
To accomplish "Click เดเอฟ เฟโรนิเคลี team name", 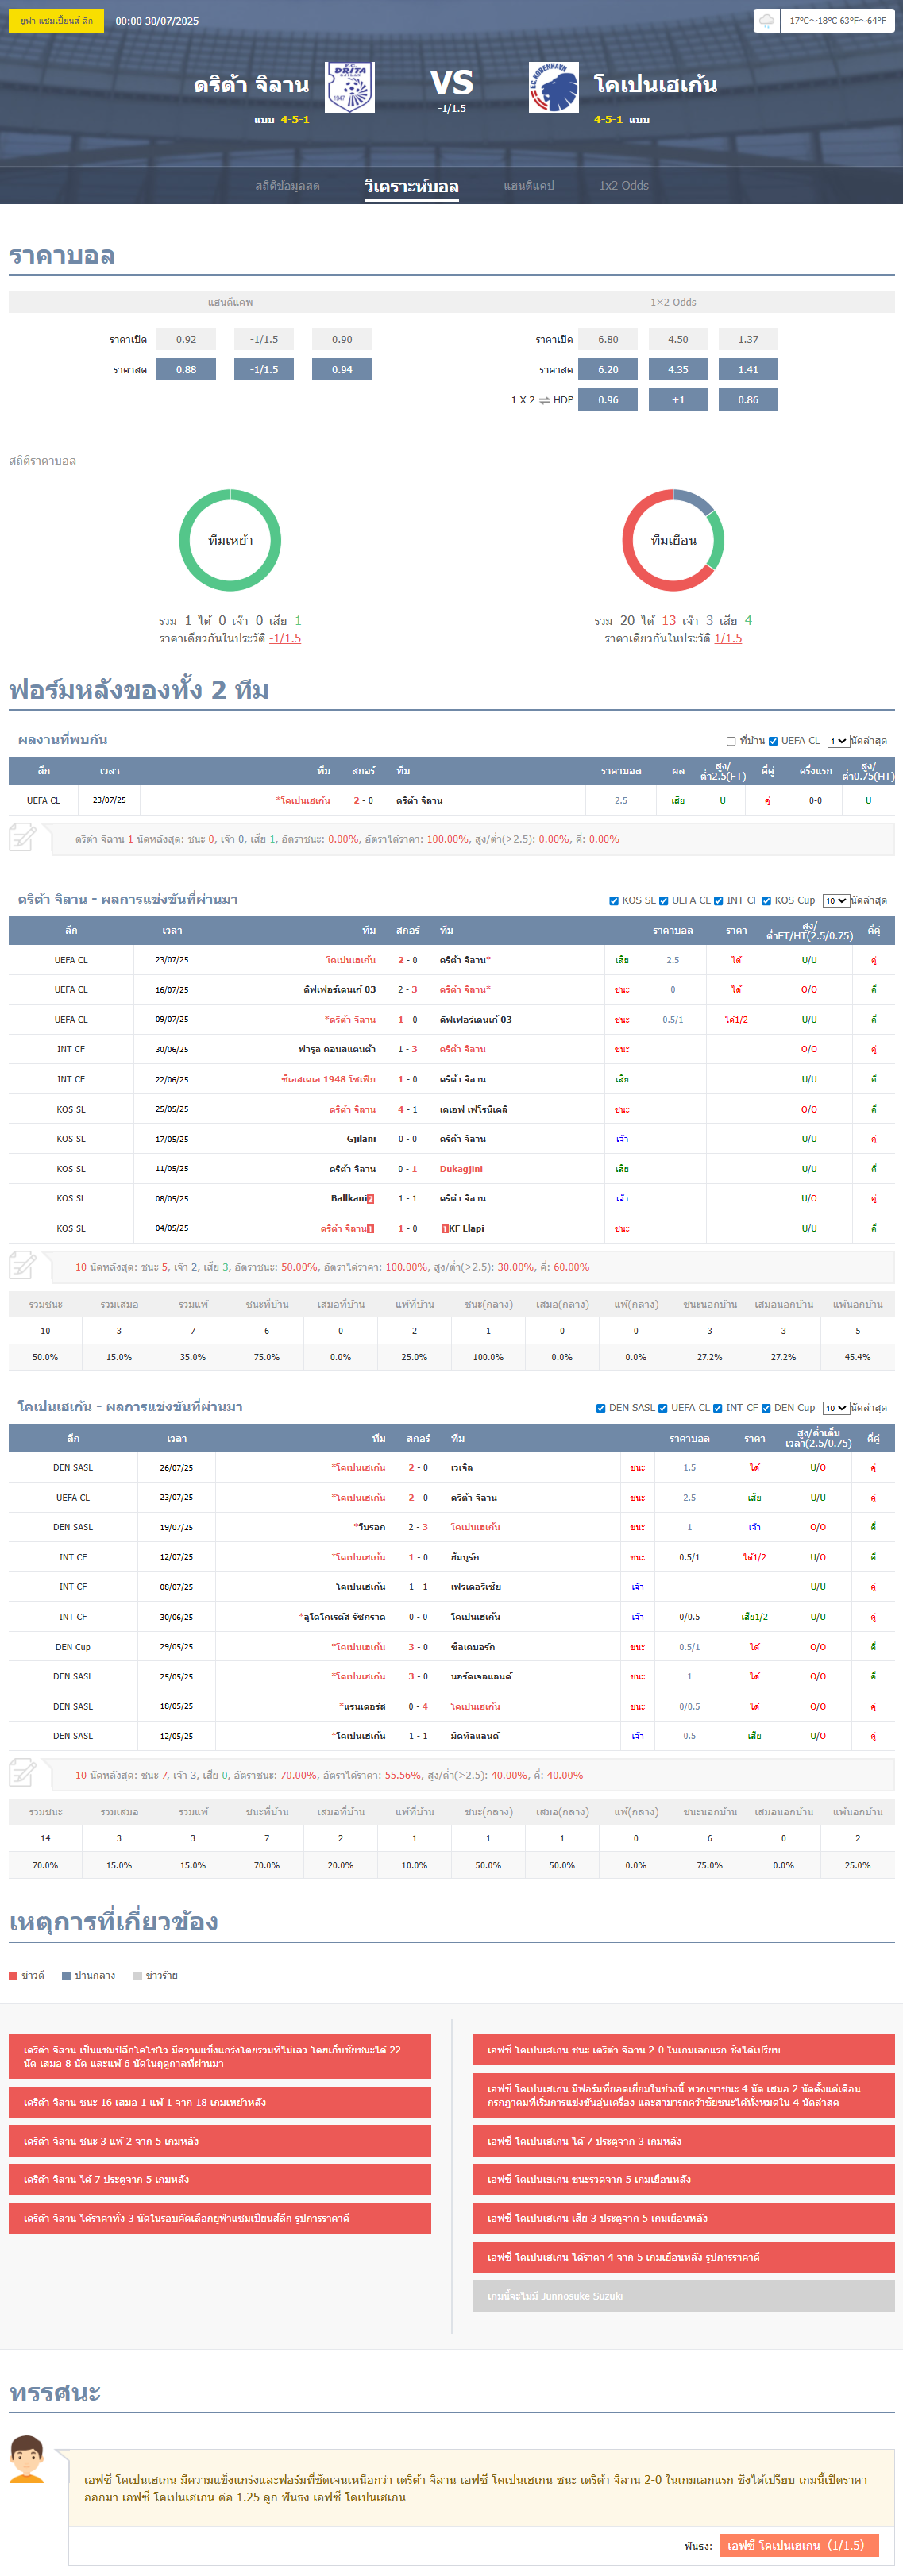I will [473, 1109].
